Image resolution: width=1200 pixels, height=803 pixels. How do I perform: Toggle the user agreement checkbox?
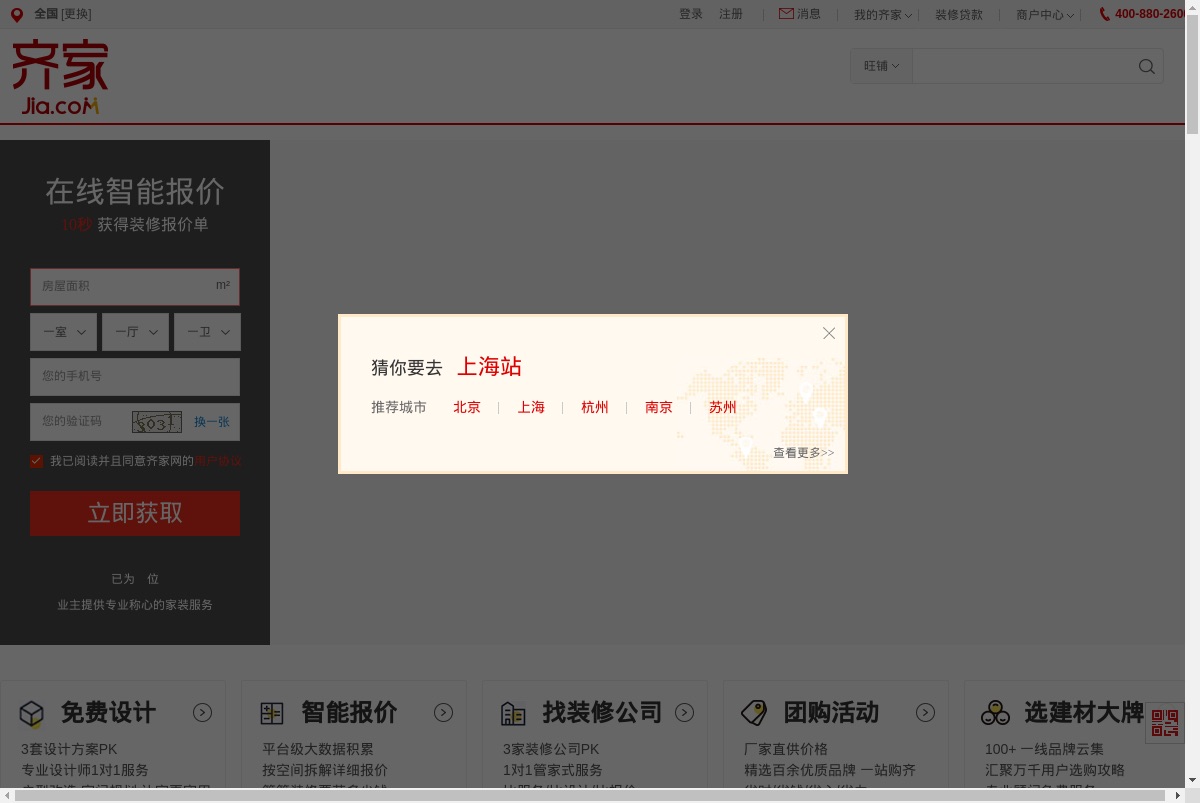click(37, 461)
